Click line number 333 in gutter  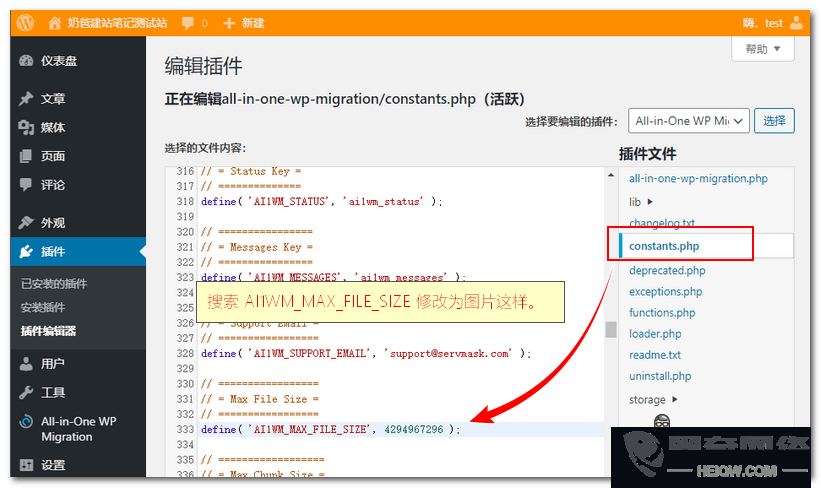[x=185, y=429]
